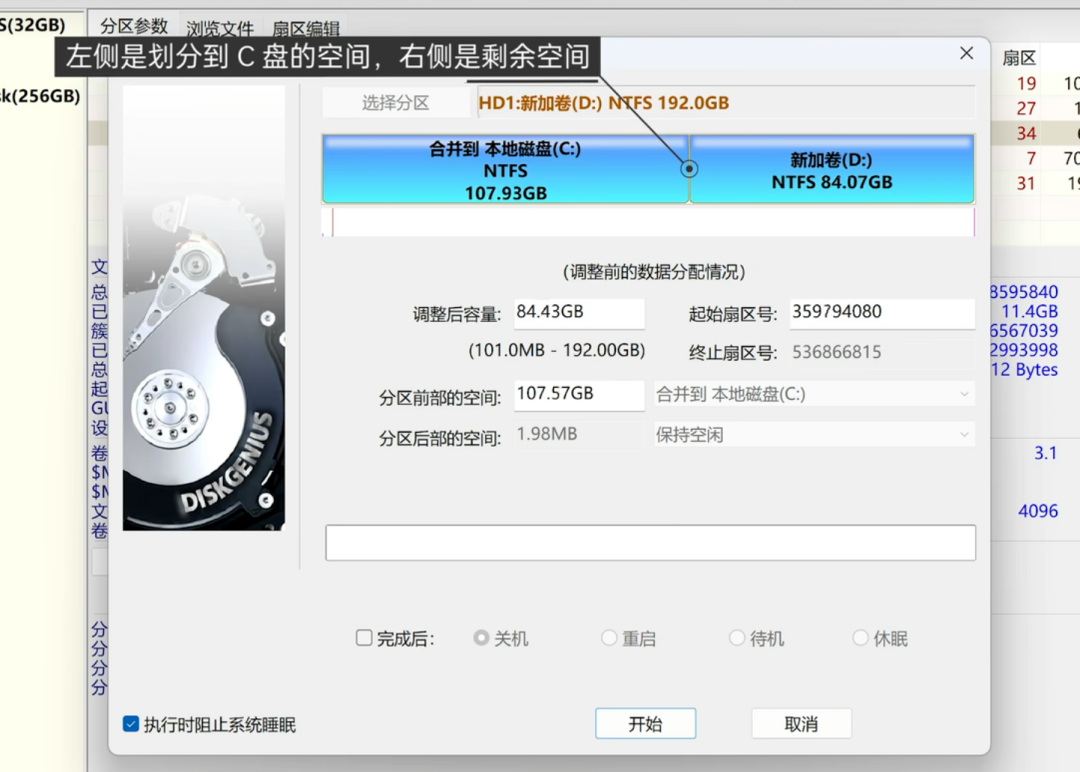Click the 调整后容量 input field
This screenshot has width=1080, height=772.
578,313
